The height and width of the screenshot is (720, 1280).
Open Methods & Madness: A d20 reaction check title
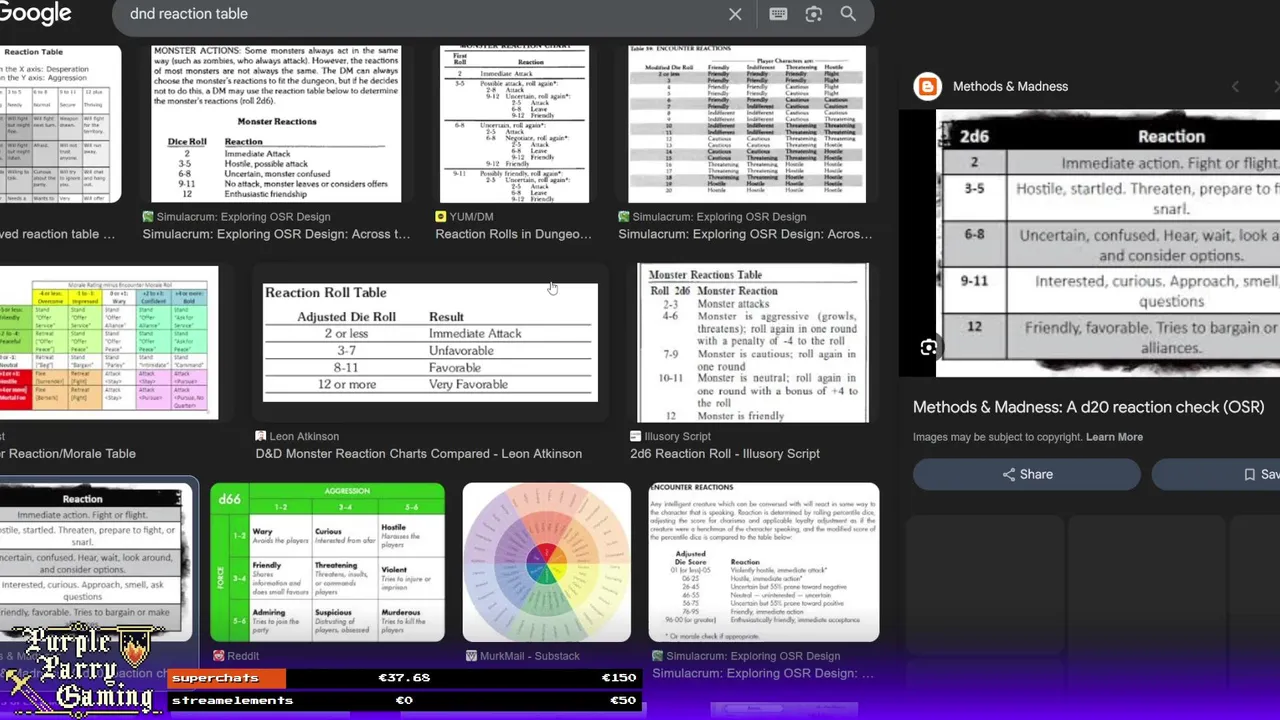point(1088,407)
